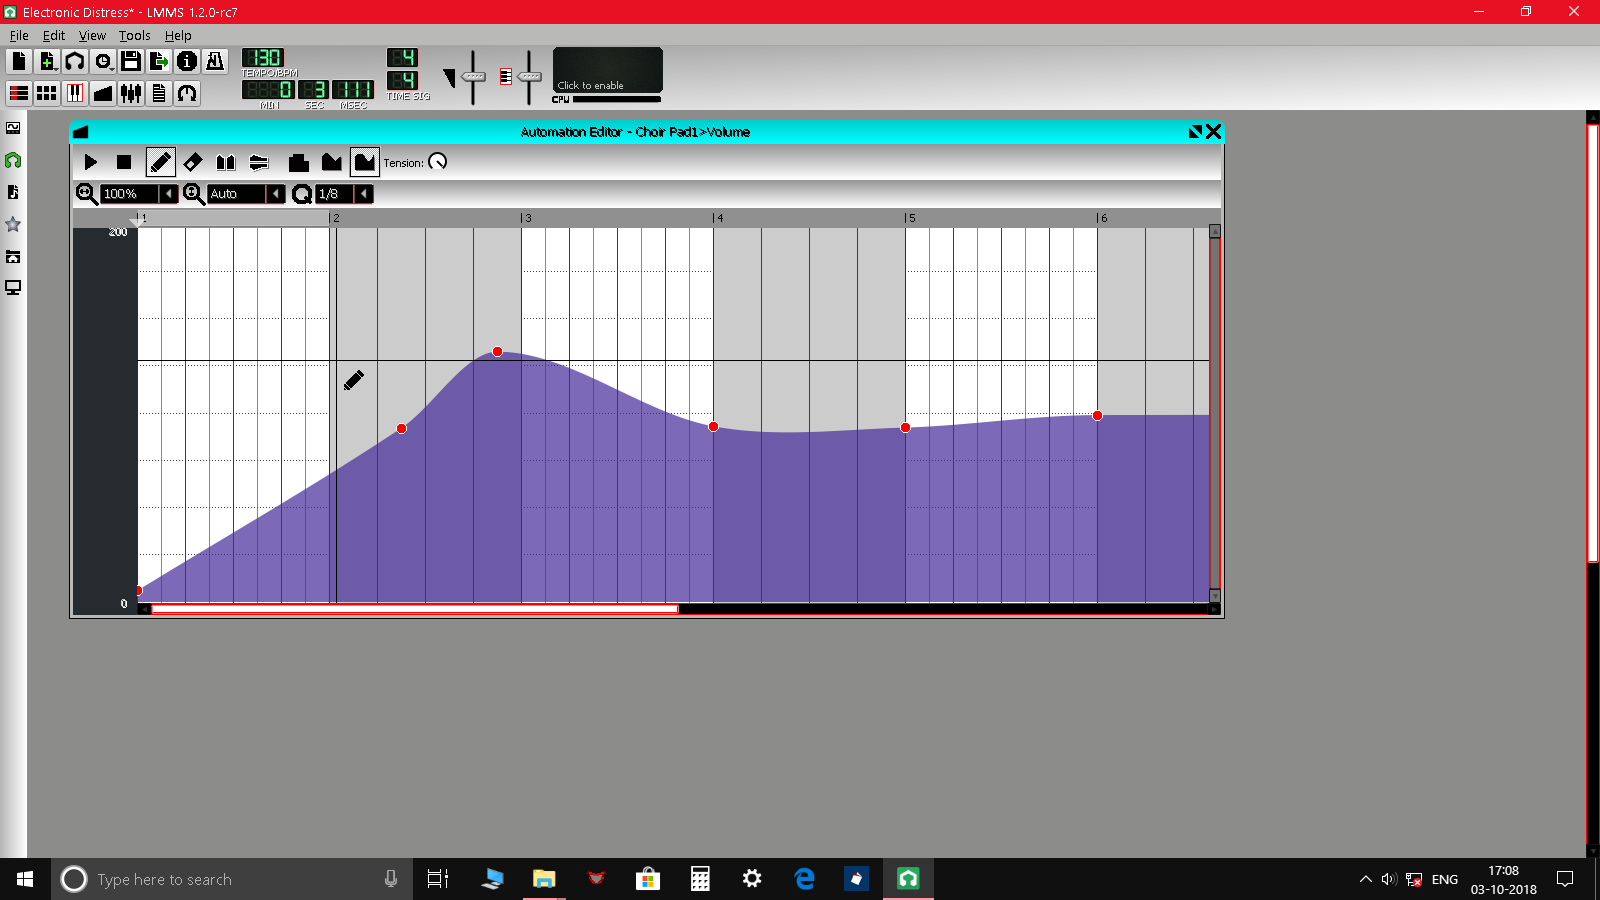
Task: Save the current project
Action: 131,59
